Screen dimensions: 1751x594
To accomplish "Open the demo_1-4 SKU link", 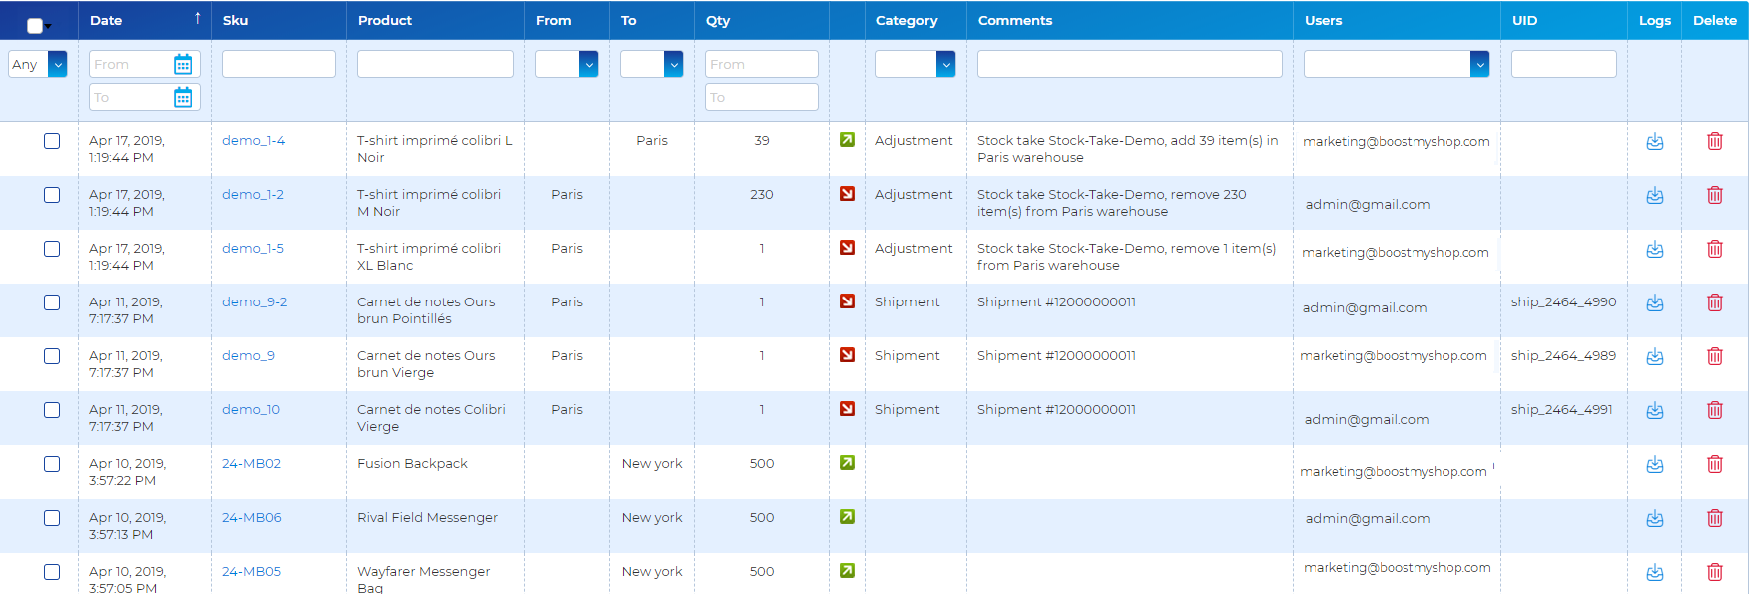I will (254, 140).
